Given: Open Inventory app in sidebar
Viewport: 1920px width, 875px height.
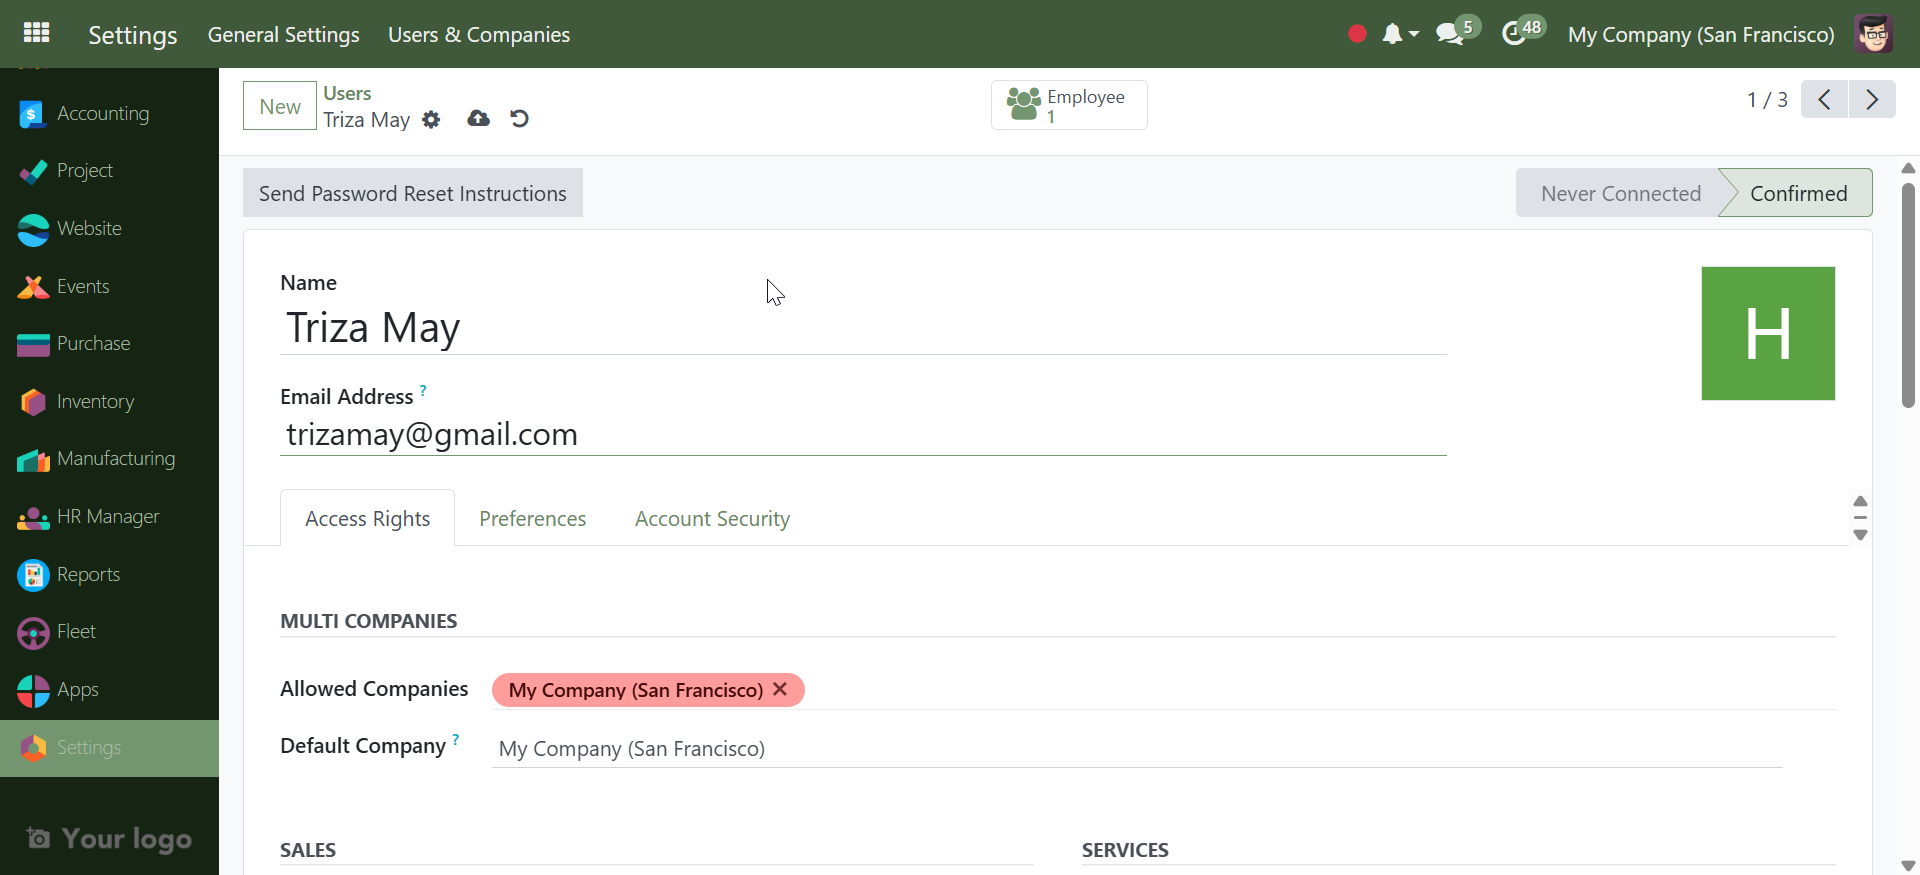Looking at the screenshot, I should point(95,402).
